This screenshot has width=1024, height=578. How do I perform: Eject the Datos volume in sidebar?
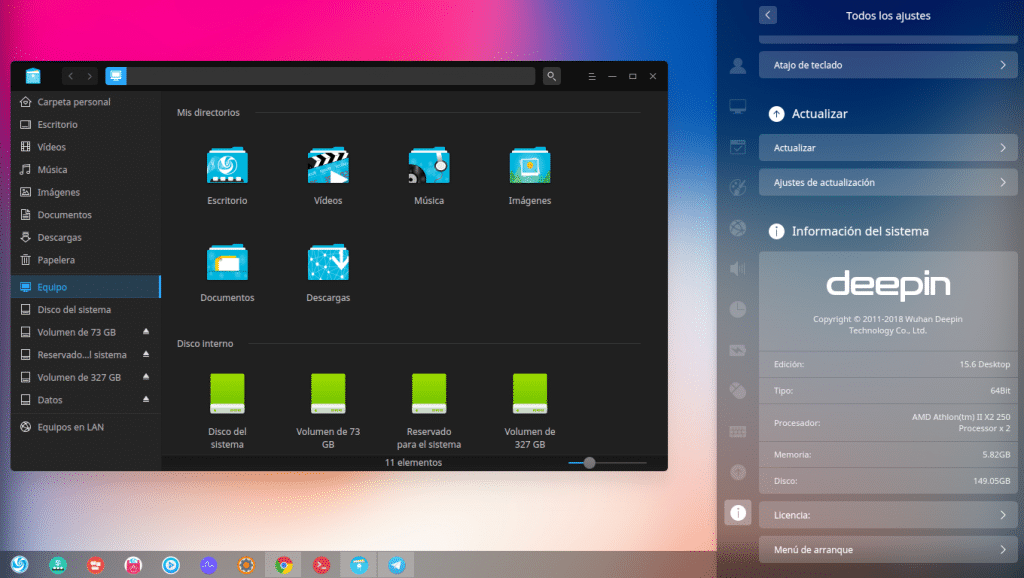pyautogui.click(x=146, y=399)
